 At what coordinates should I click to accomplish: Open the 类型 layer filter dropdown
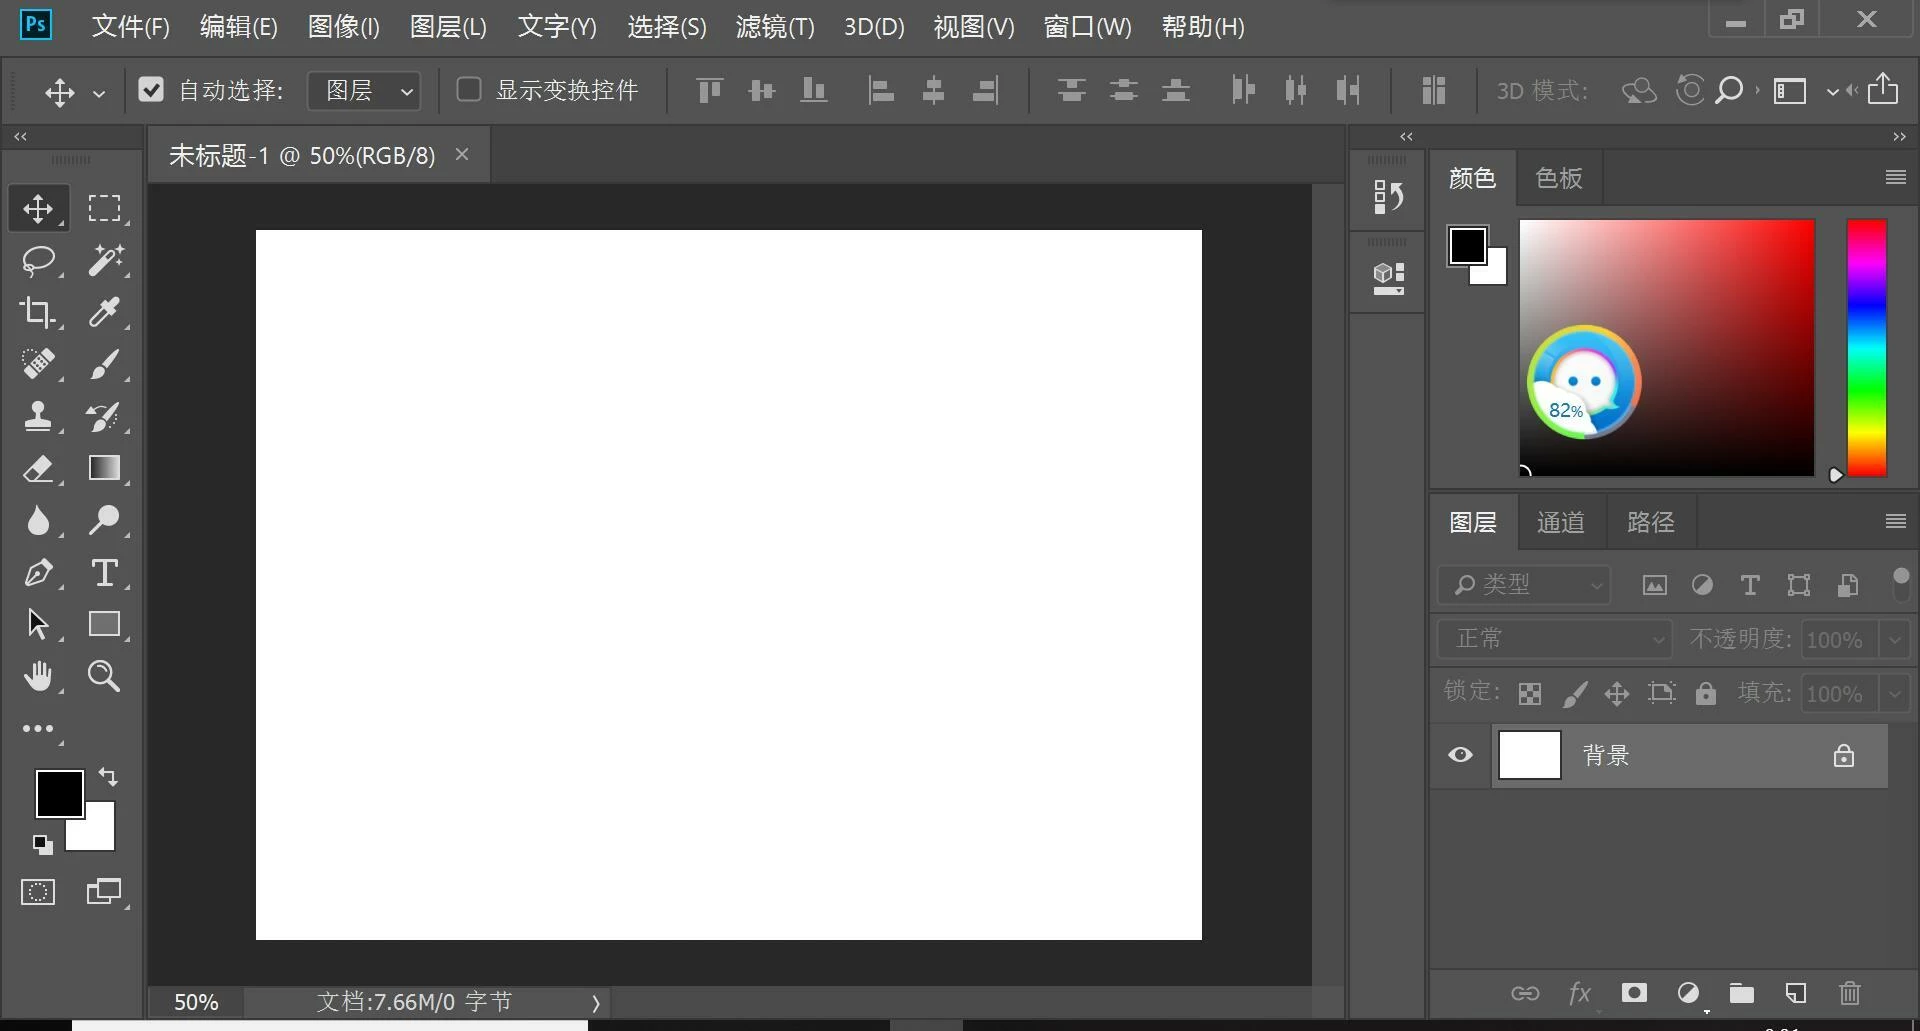click(x=1524, y=585)
